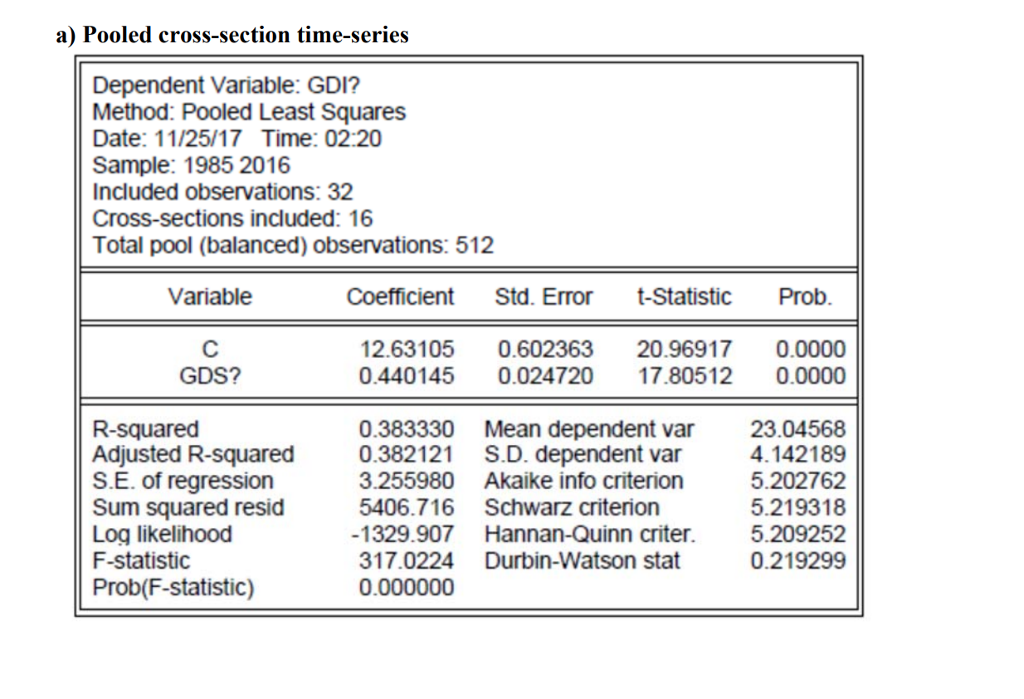The width and height of the screenshot is (1024, 699).
Task: Click the "Cross-sections included: 16" line
Action: coord(232,218)
